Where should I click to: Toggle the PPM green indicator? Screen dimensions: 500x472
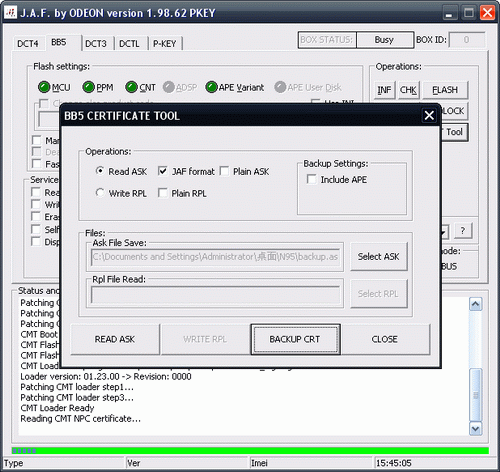pyautogui.click(x=88, y=87)
